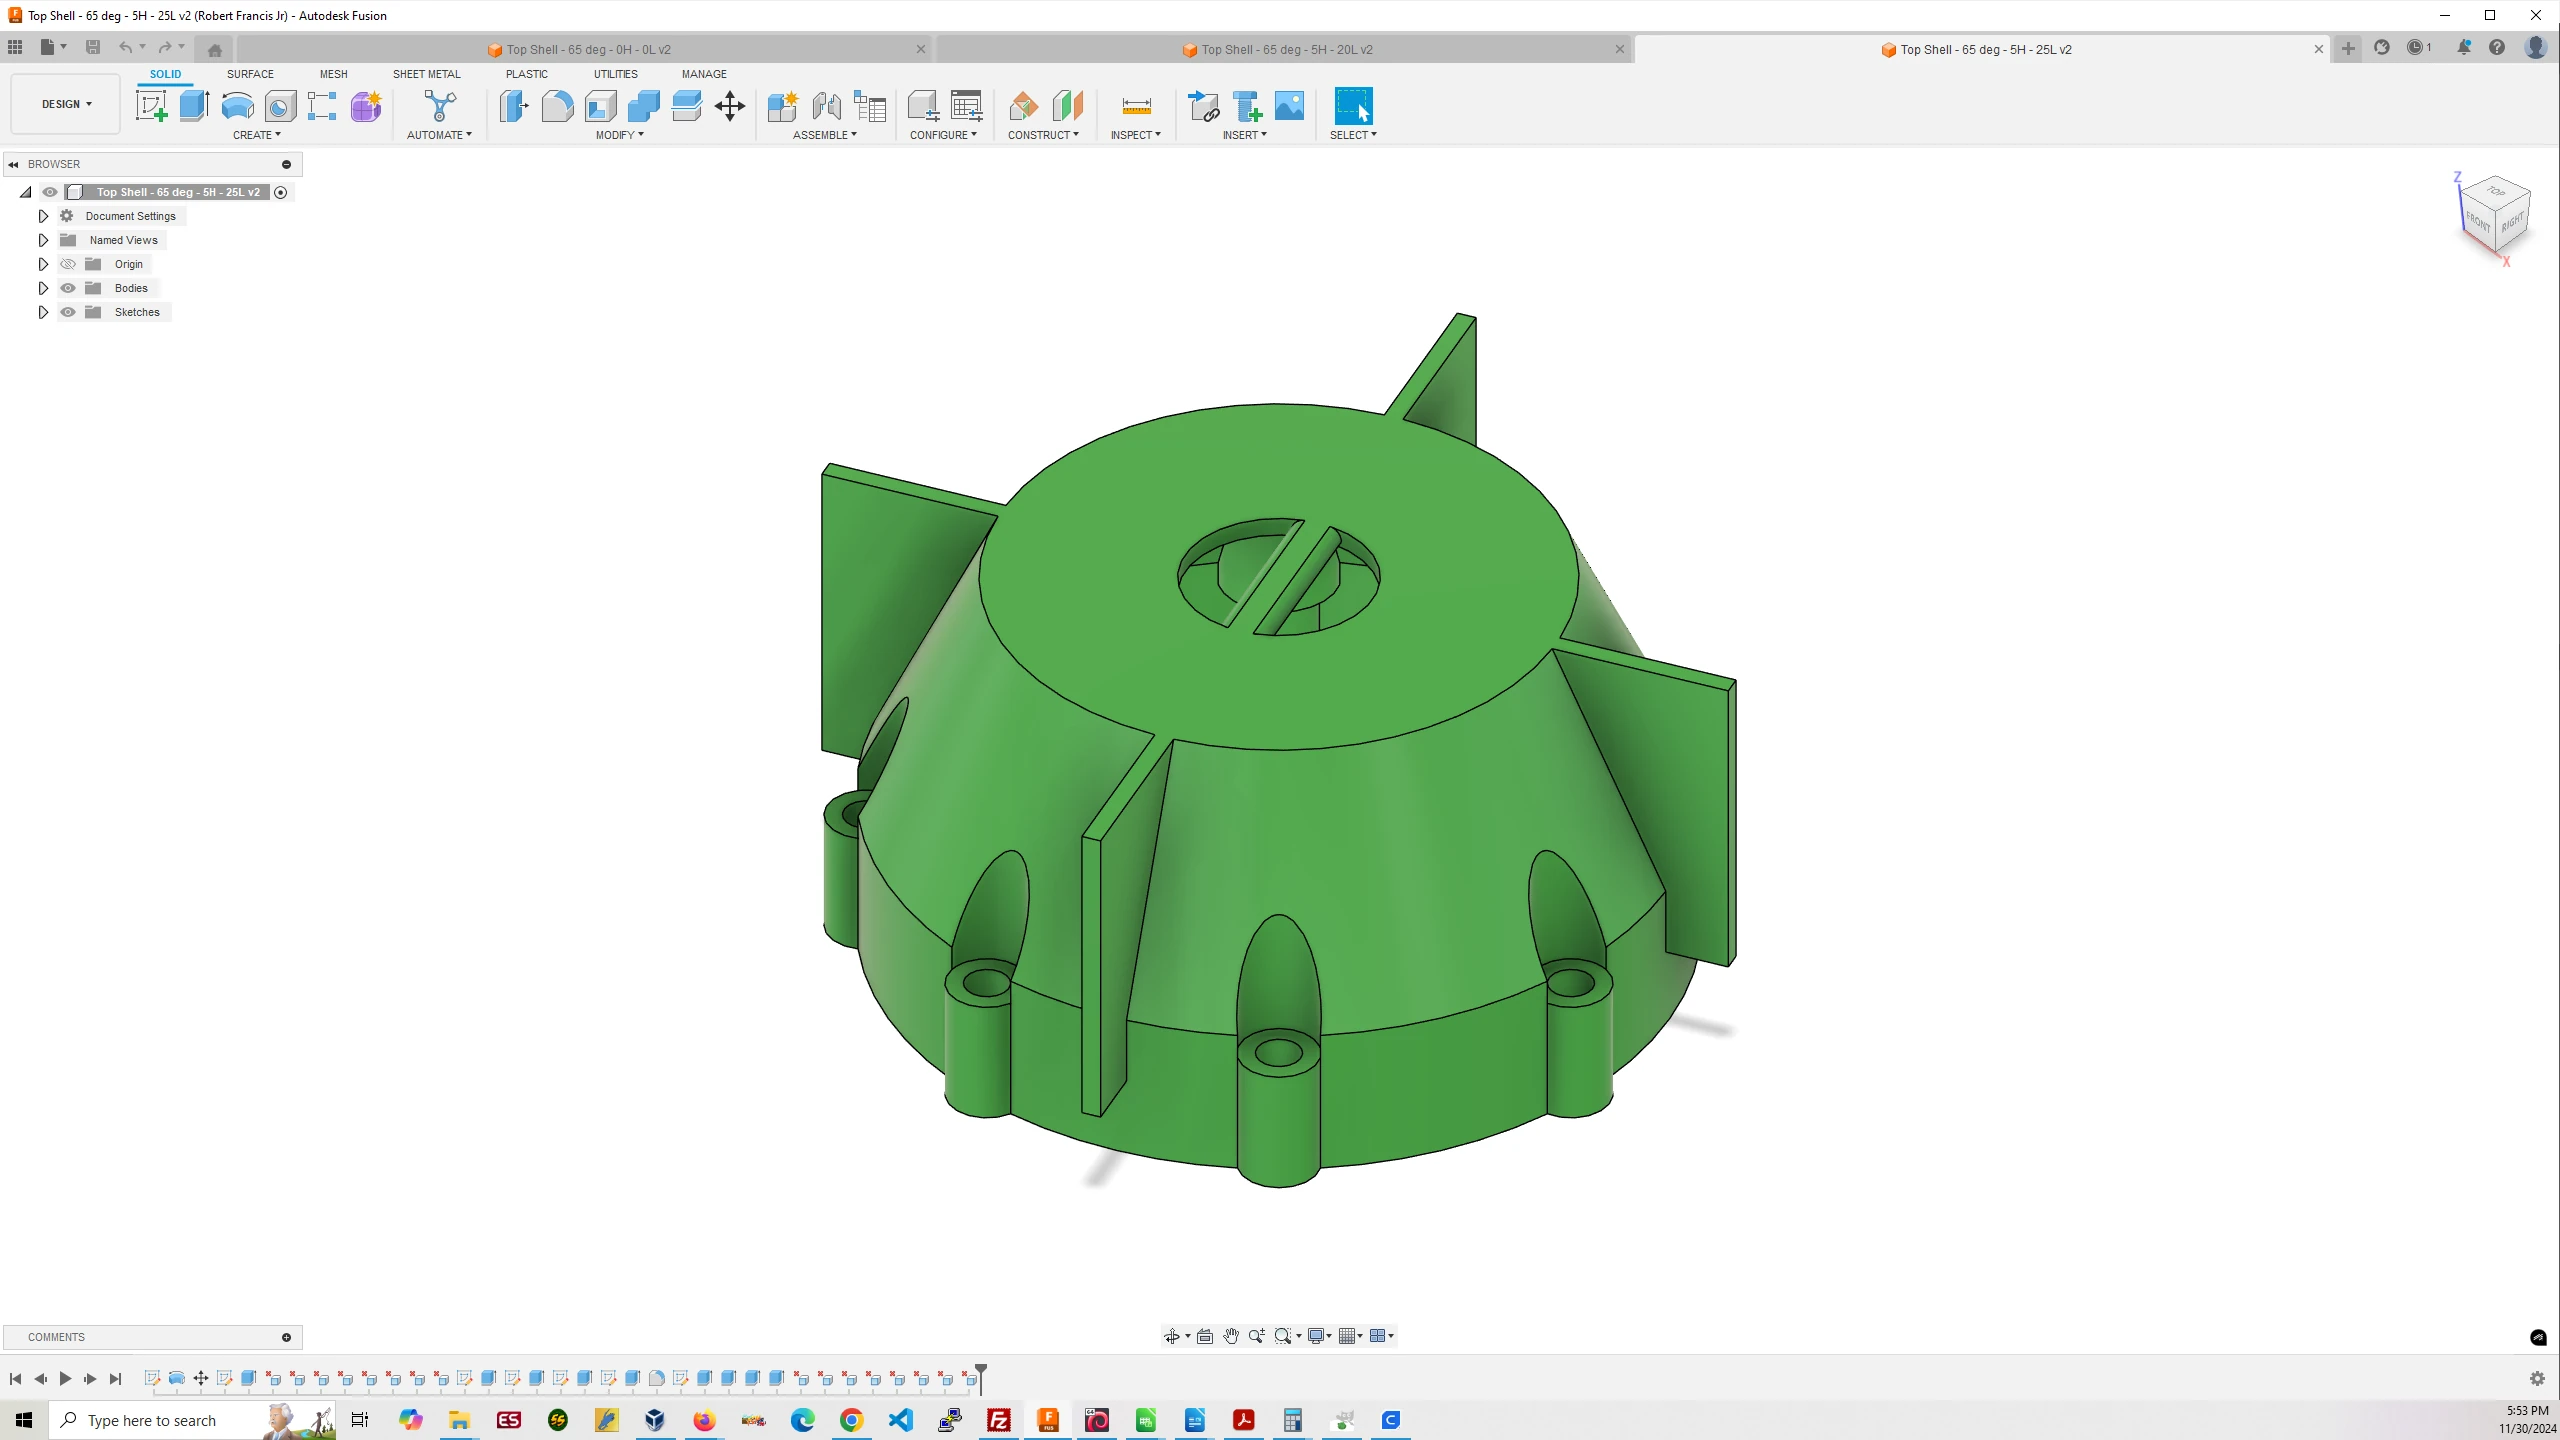Expand the Document Settings node
The height and width of the screenshot is (1440, 2560).
pyautogui.click(x=43, y=216)
